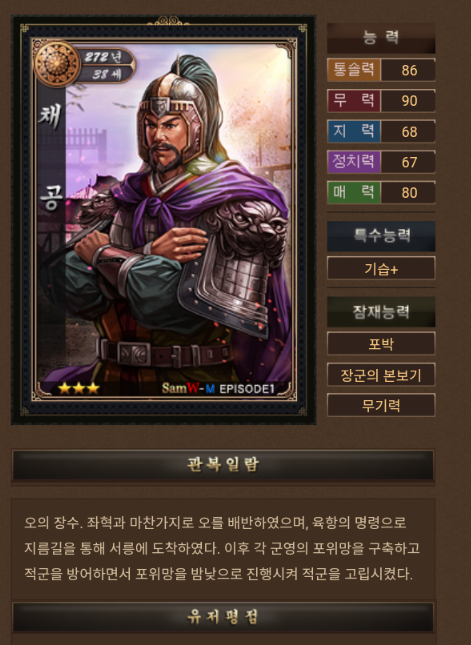
Task: Click the biography description text box
Action: click(x=223, y=548)
